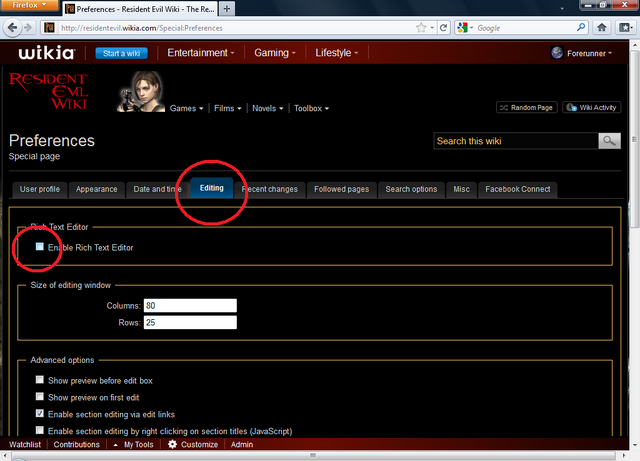The width and height of the screenshot is (640, 461).
Task: Click the Start a wiki button
Action: click(x=121, y=53)
